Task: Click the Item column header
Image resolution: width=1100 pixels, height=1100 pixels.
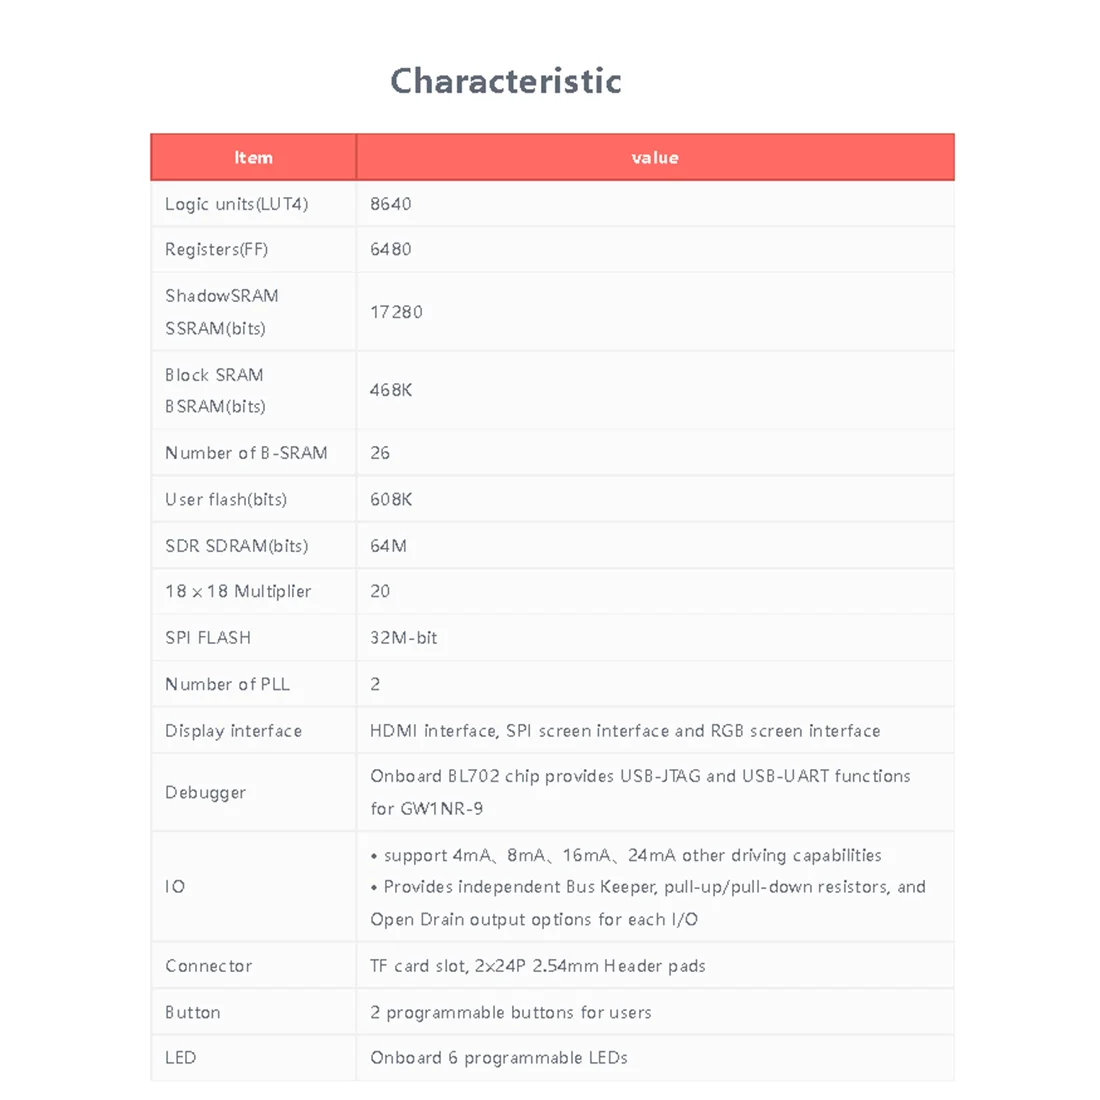Action: coord(253,158)
